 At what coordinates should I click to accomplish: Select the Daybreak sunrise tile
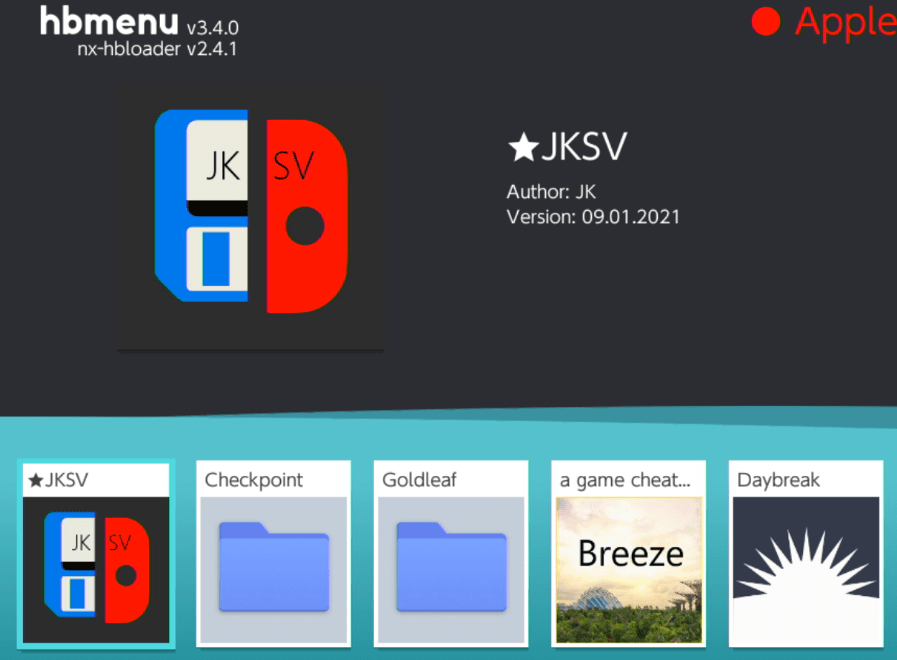(x=806, y=554)
